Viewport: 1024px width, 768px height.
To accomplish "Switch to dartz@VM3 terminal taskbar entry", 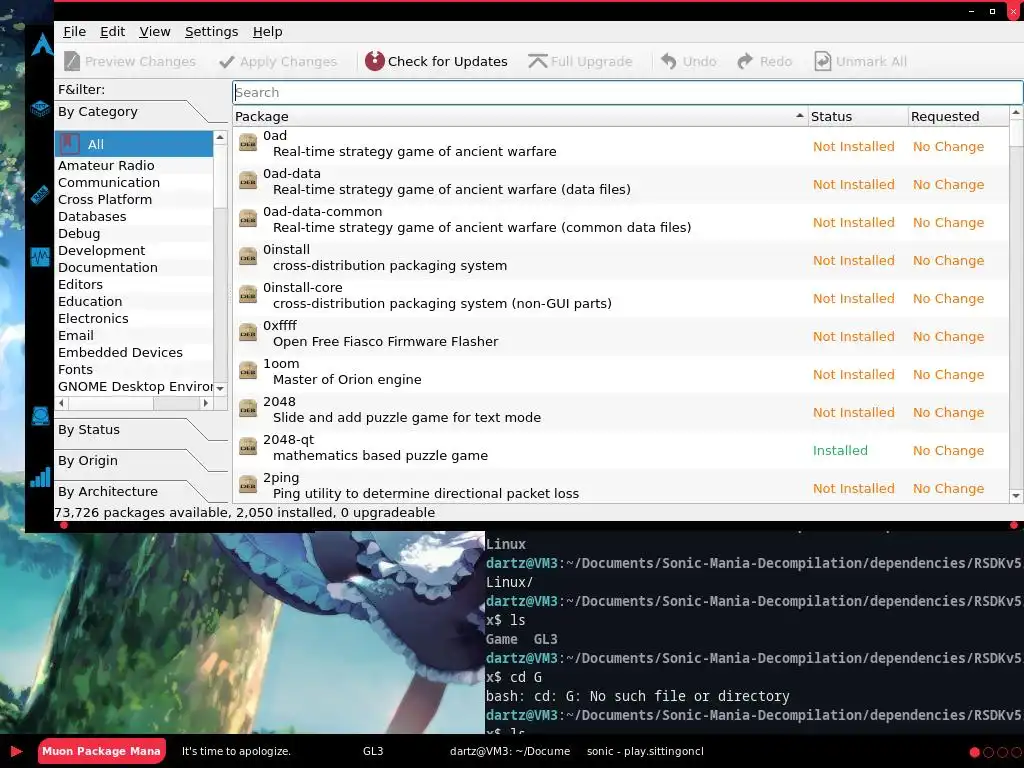I will (x=509, y=751).
